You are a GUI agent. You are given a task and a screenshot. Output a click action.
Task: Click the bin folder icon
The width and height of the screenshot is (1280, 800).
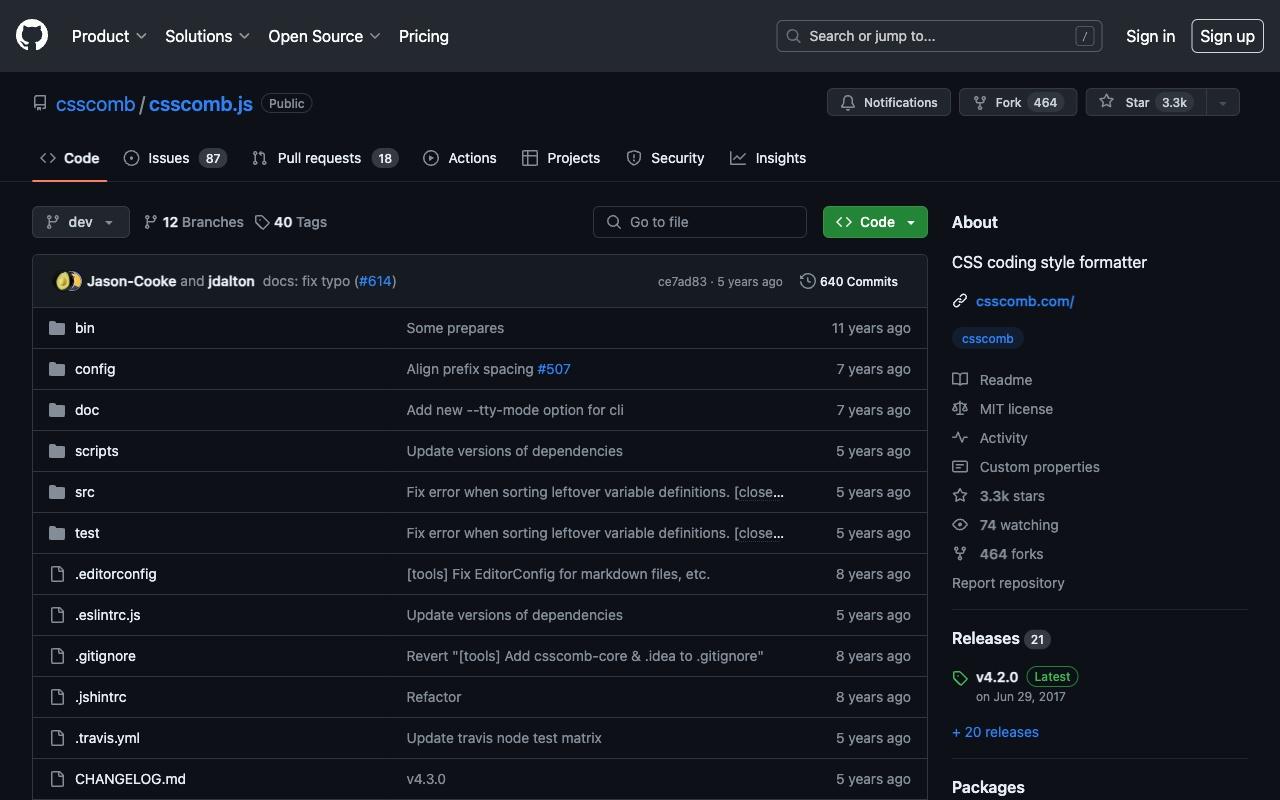(x=57, y=328)
